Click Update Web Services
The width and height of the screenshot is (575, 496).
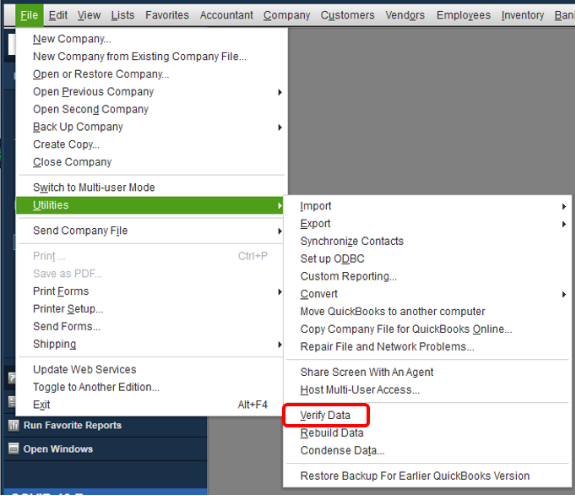tap(84, 369)
